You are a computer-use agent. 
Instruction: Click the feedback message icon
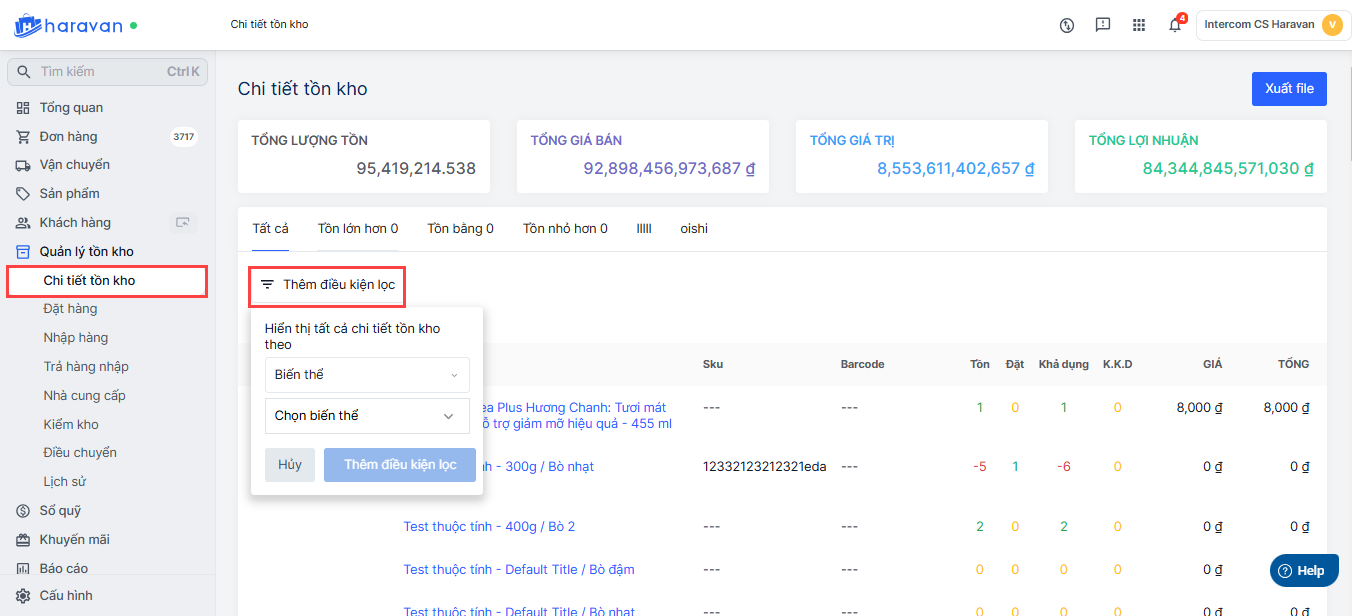(x=1103, y=25)
